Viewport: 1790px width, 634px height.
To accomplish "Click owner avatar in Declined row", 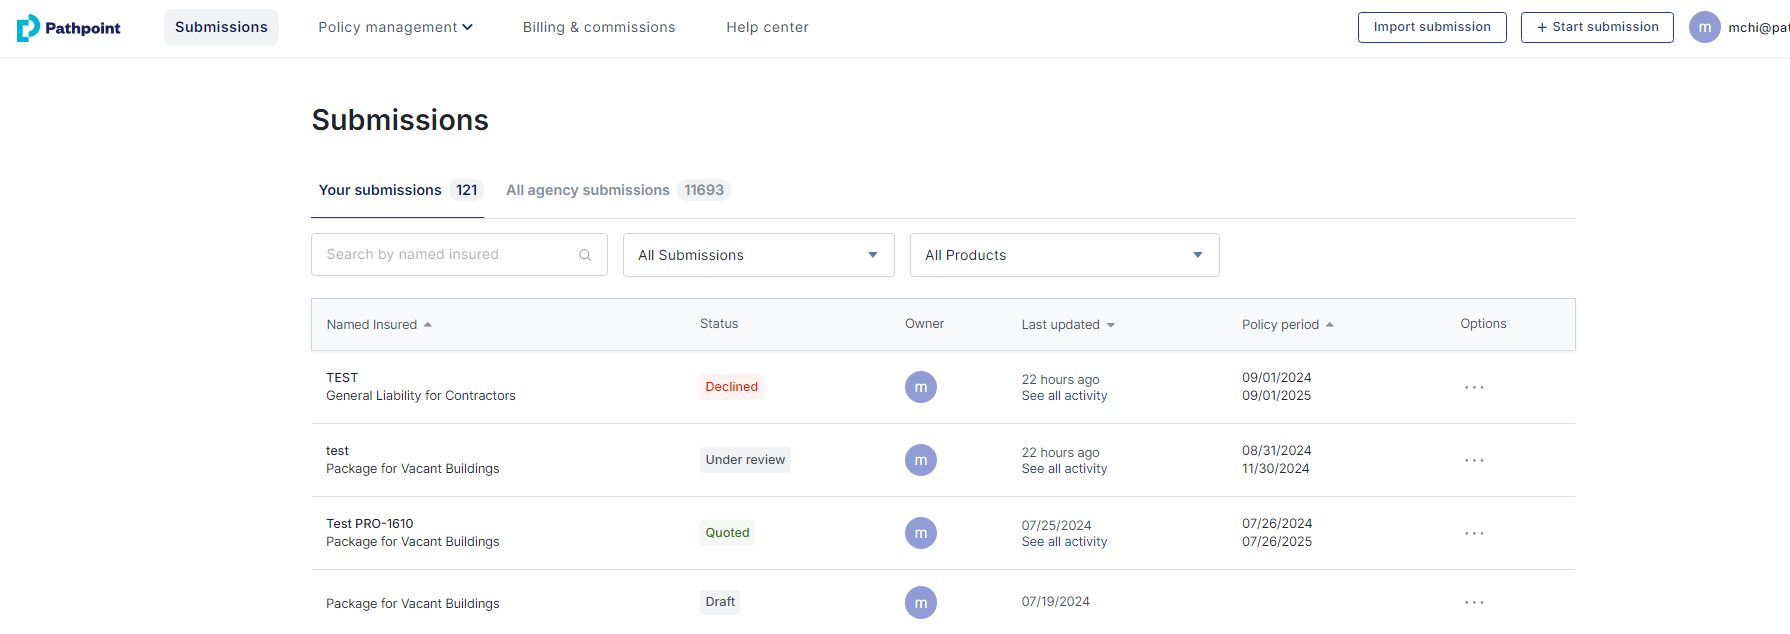I will click(x=920, y=387).
